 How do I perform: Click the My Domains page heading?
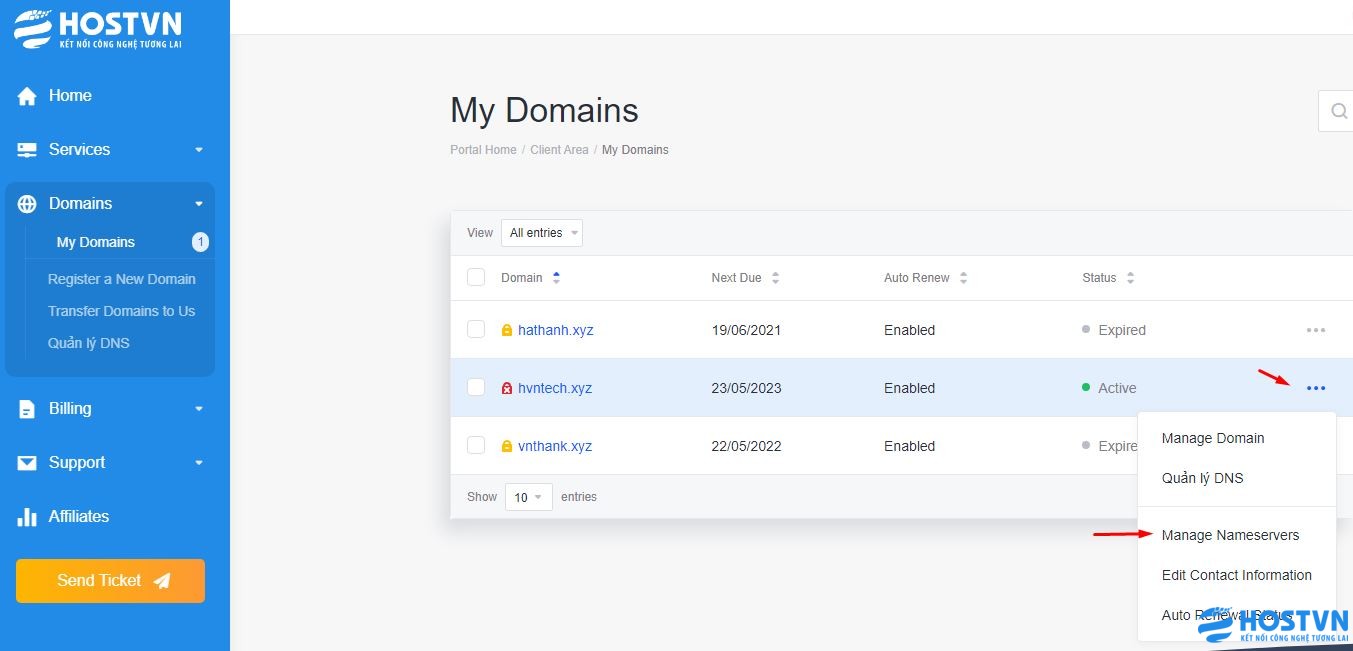(x=544, y=110)
